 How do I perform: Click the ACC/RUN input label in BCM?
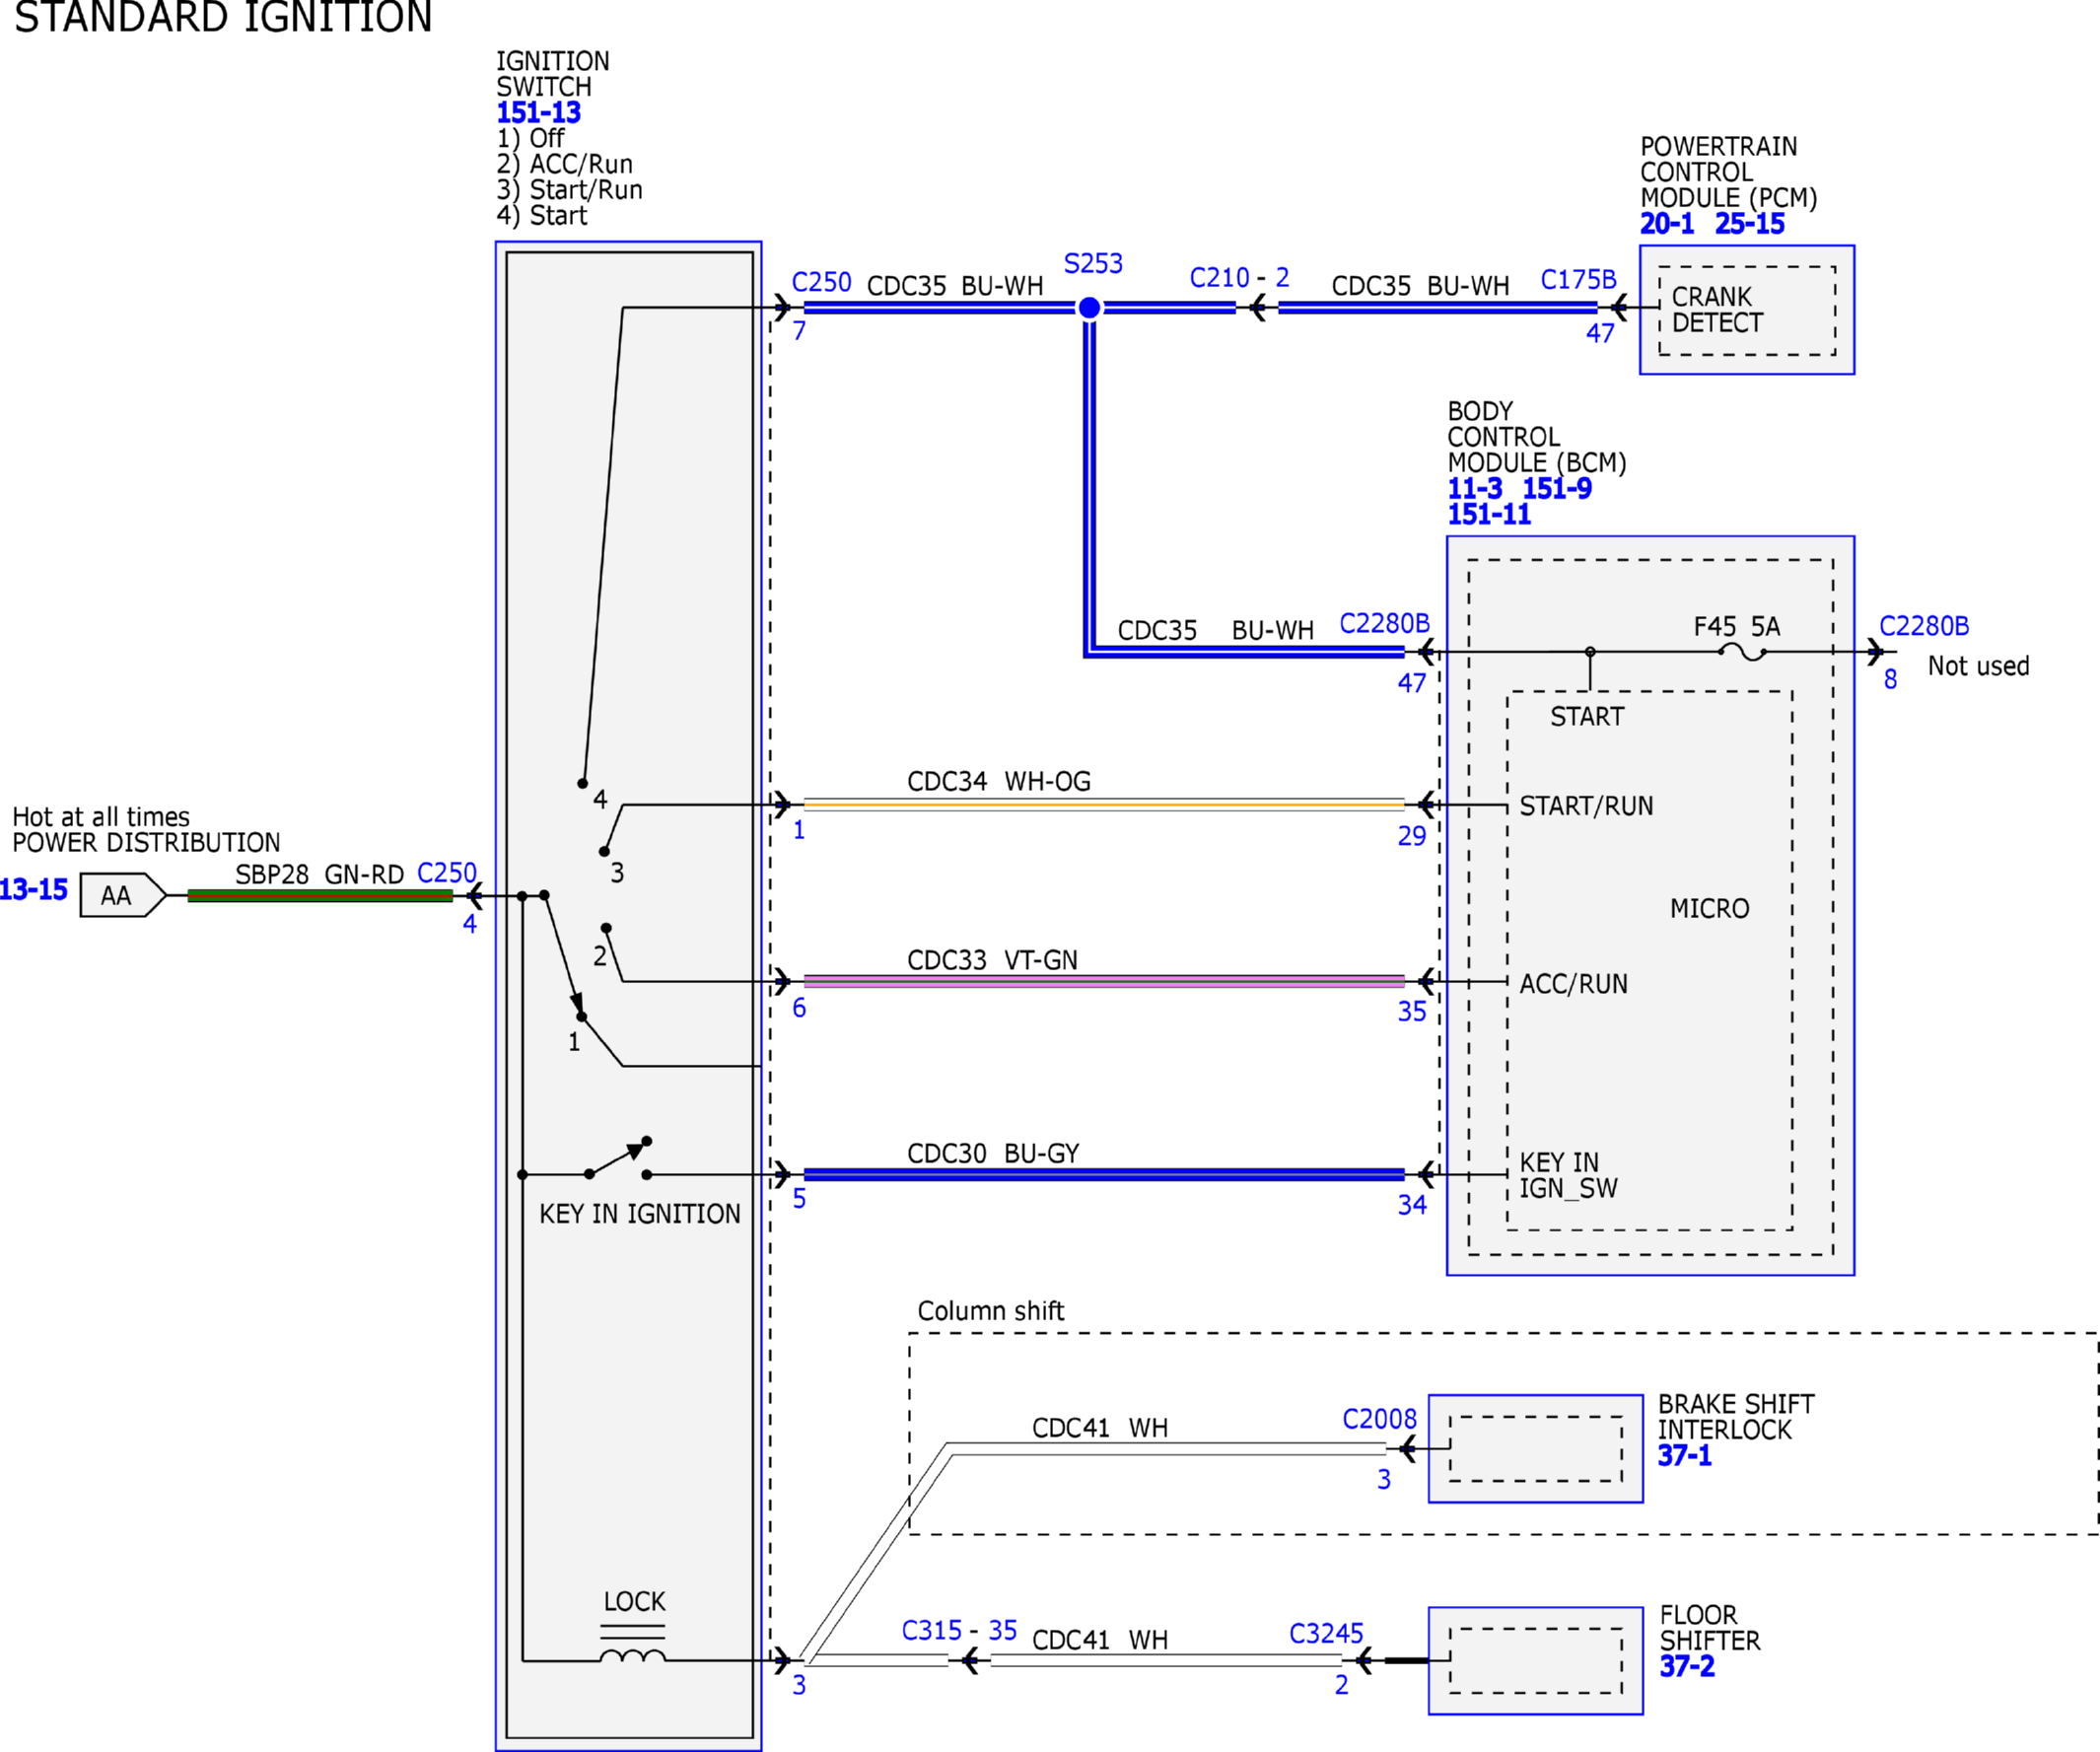[1573, 984]
